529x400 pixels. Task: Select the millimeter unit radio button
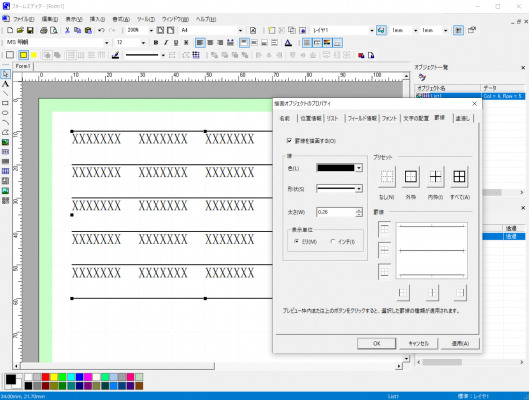pos(296,241)
